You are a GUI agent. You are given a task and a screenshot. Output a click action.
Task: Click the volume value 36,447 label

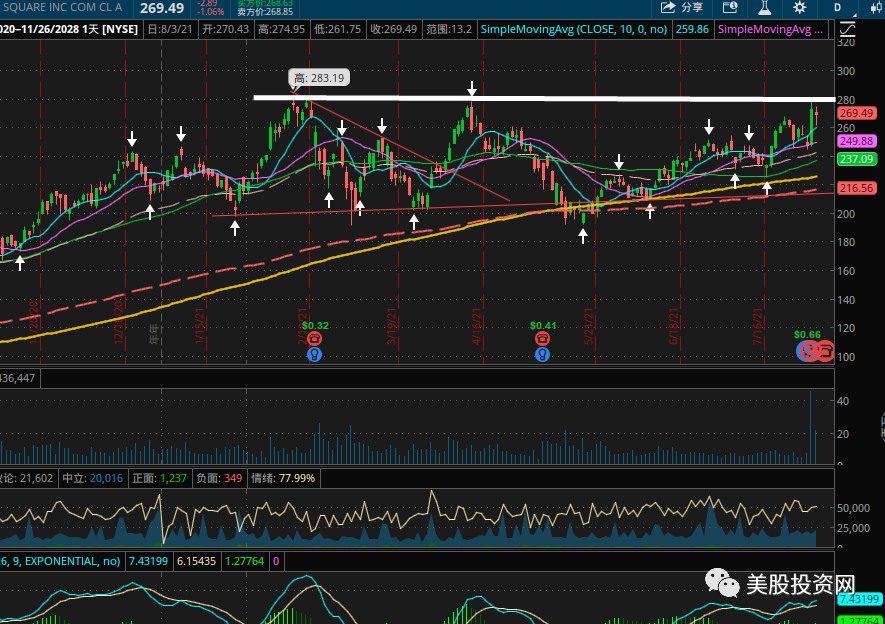[x=17, y=378]
